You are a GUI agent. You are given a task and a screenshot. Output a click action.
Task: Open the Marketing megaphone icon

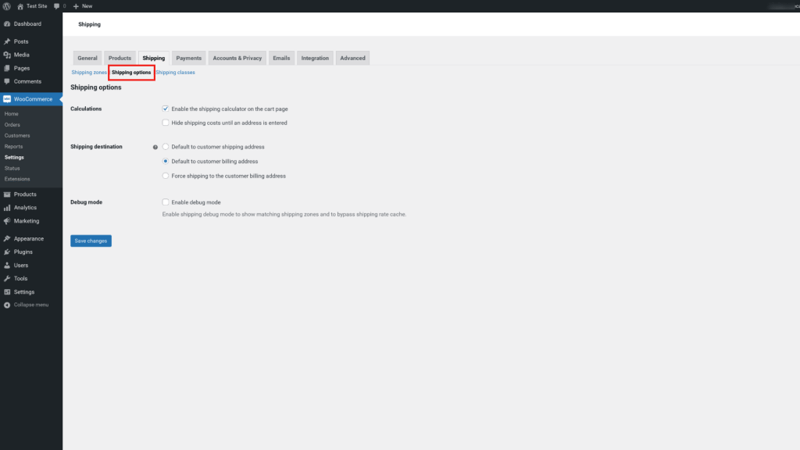click(7, 221)
